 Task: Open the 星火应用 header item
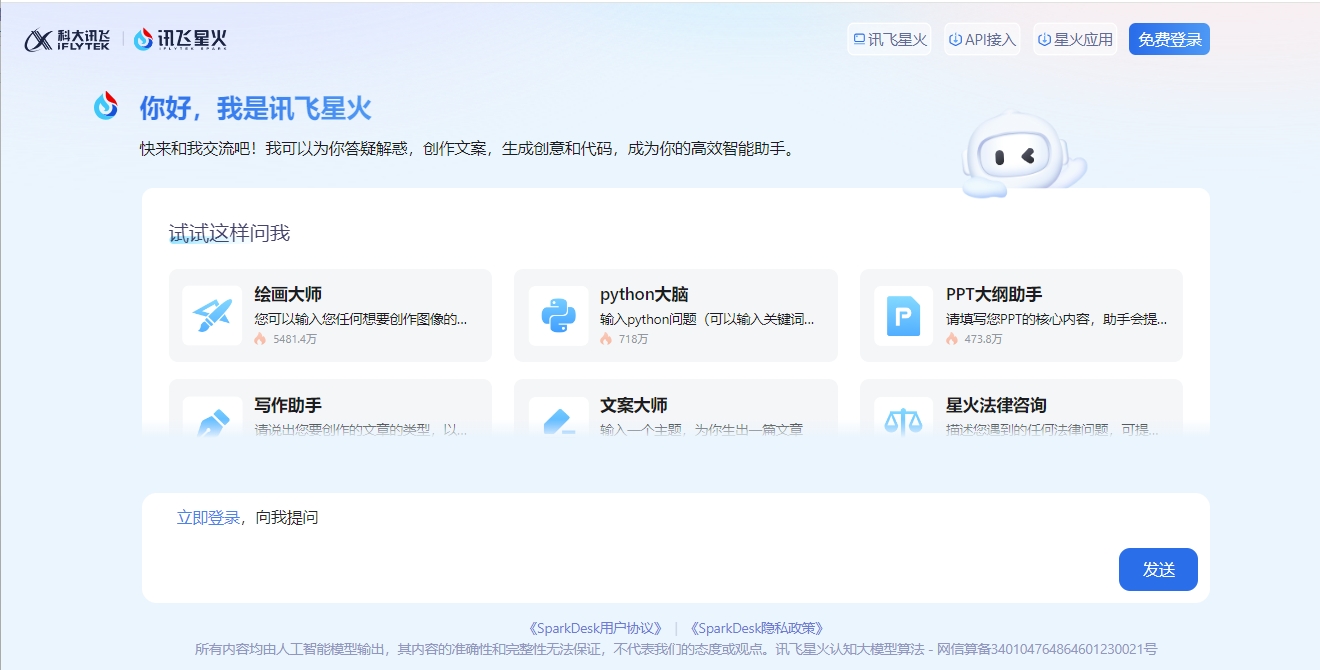[1075, 40]
